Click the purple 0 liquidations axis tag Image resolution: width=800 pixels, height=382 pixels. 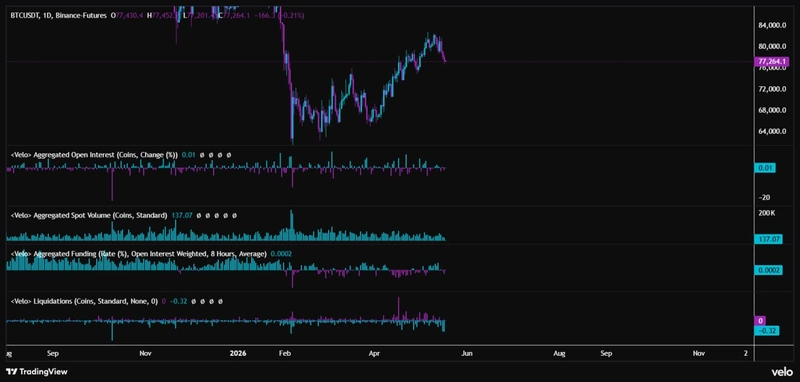coord(761,321)
